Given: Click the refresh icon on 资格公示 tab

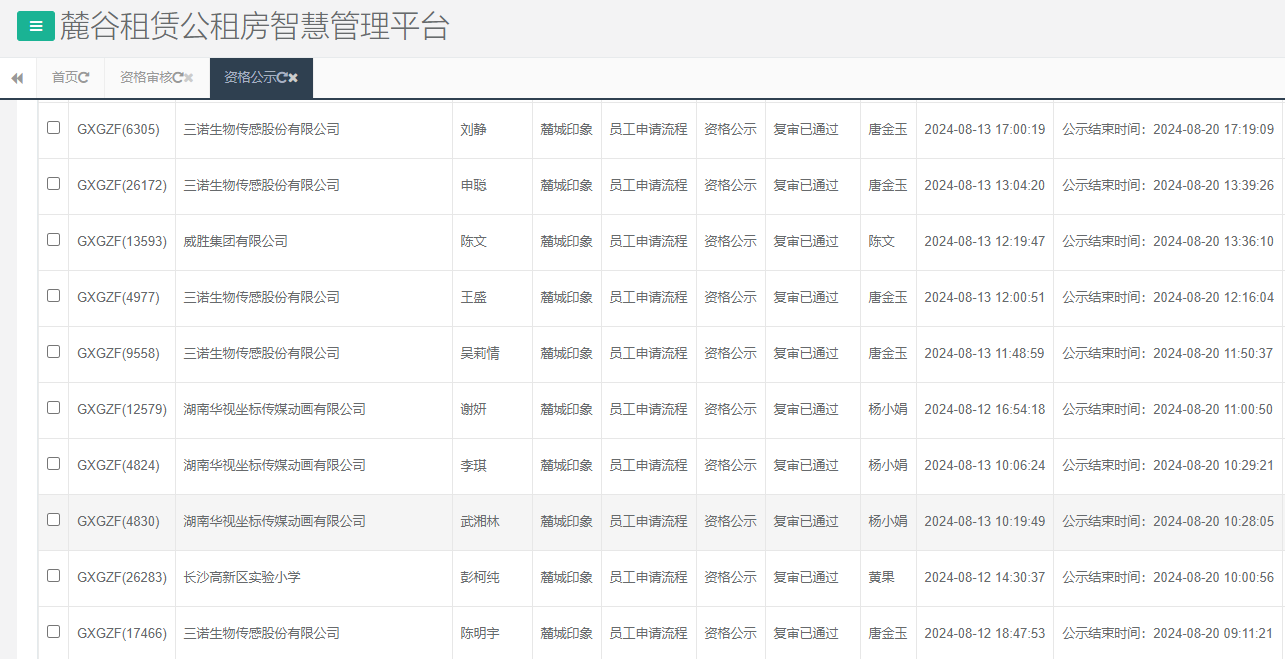Looking at the screenshot, I should [284, 77].
